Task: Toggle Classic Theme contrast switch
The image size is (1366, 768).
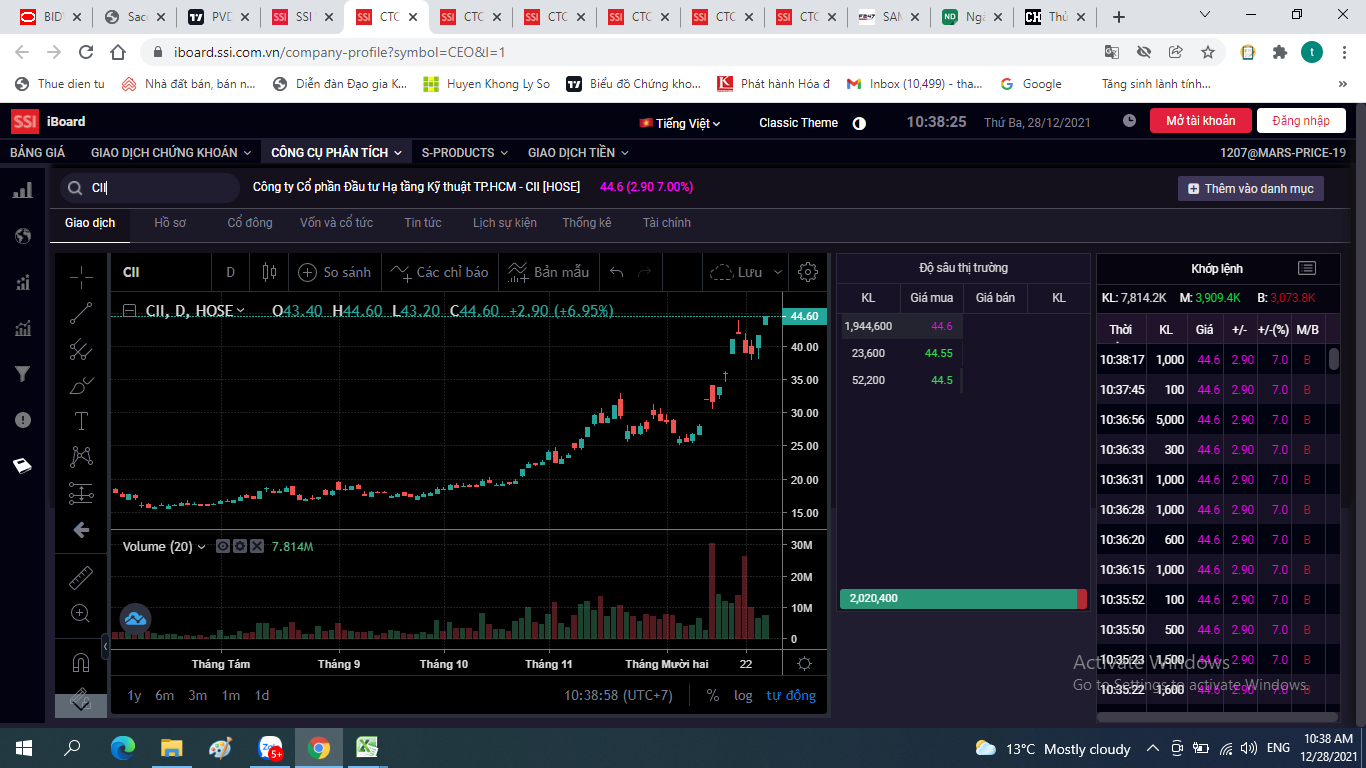Action: pos(859,123)
